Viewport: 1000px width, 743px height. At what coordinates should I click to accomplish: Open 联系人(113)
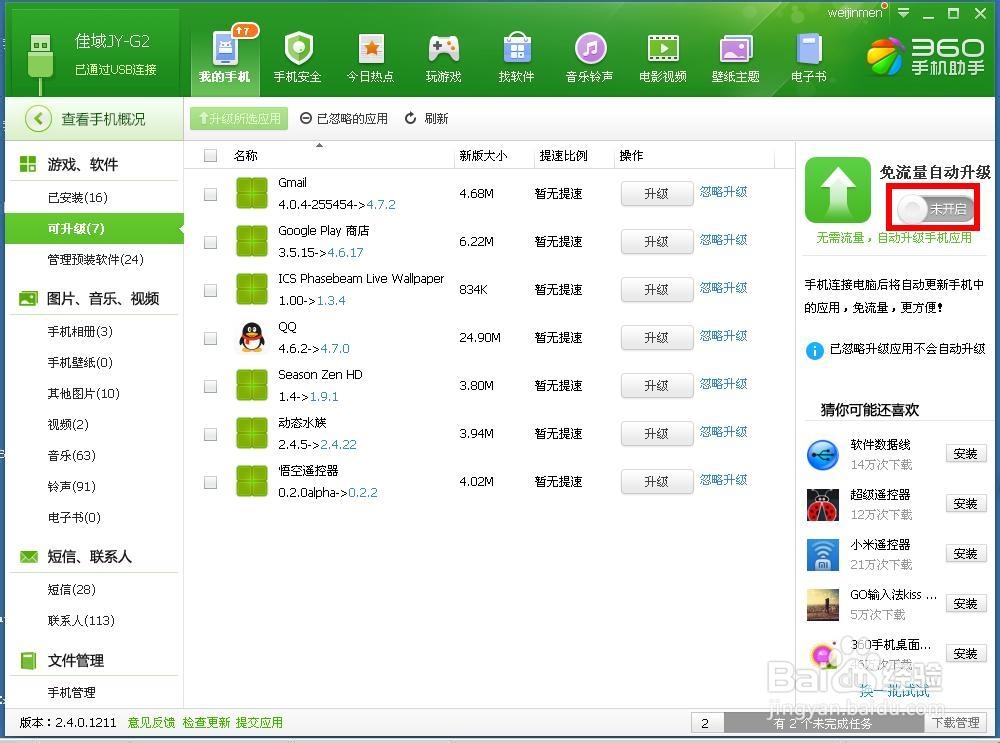81,621
